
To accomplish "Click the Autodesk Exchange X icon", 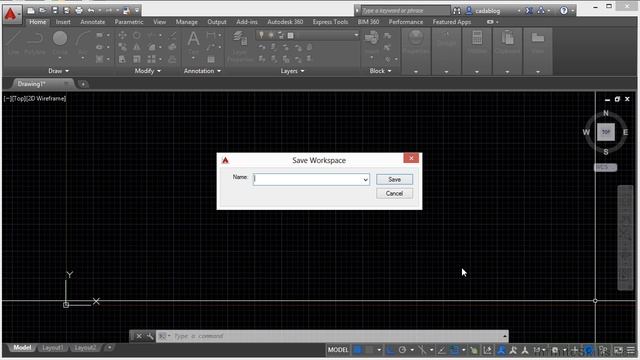I will tap(529, 11).
